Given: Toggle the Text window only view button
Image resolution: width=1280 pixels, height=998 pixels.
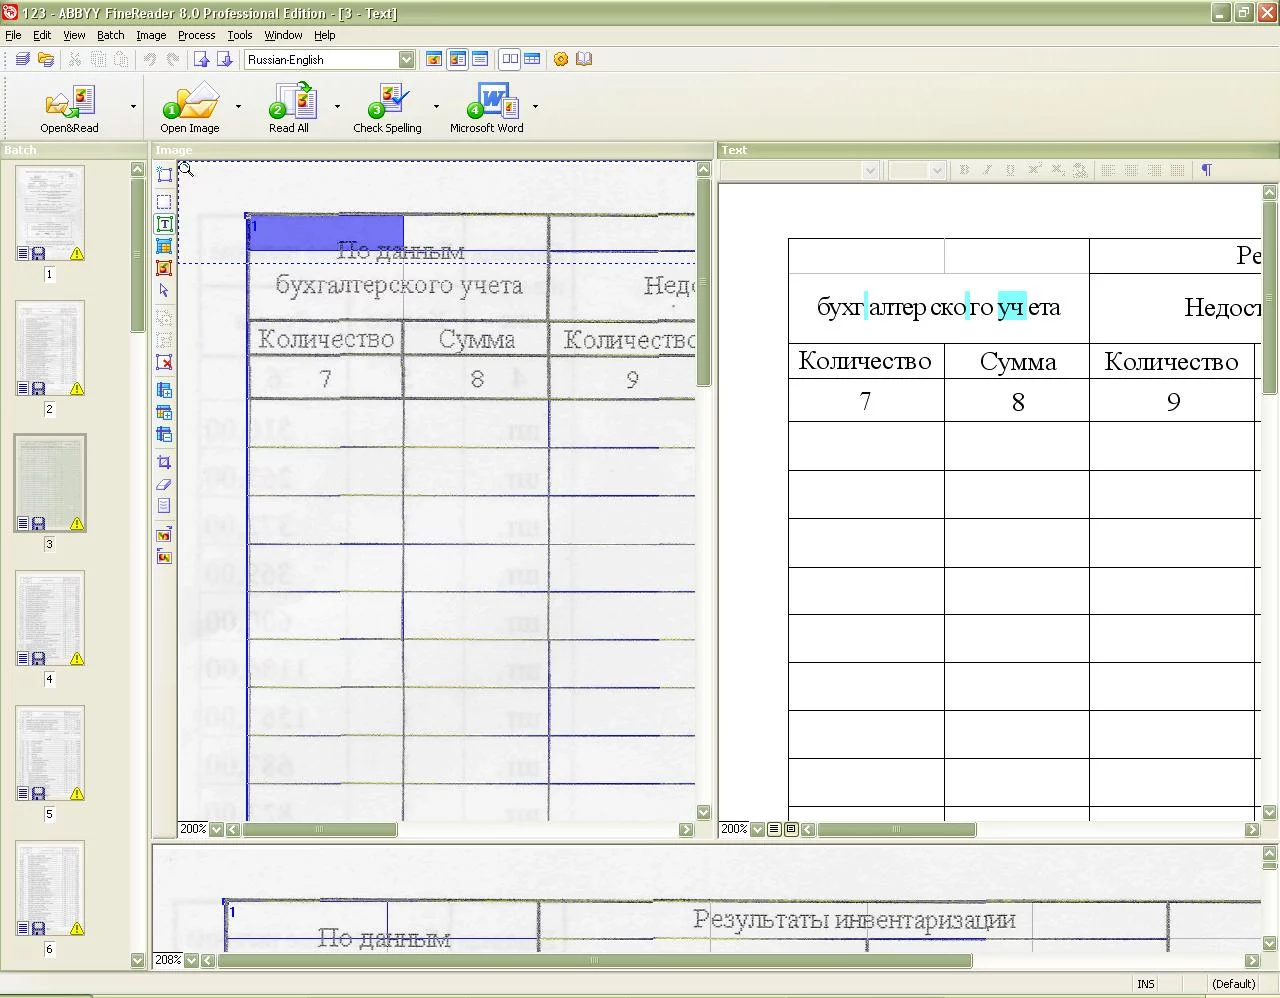Looking at the screenshot, I should [480, 59].
